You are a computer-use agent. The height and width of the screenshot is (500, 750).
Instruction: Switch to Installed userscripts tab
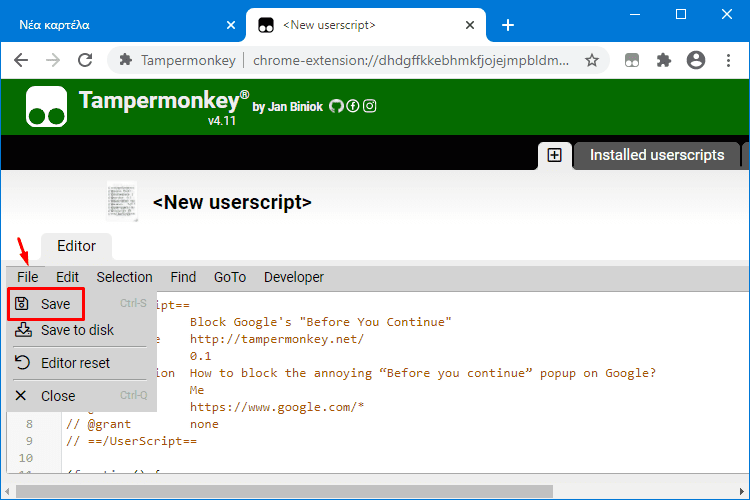pyautogui.click(x=657, y=156)
